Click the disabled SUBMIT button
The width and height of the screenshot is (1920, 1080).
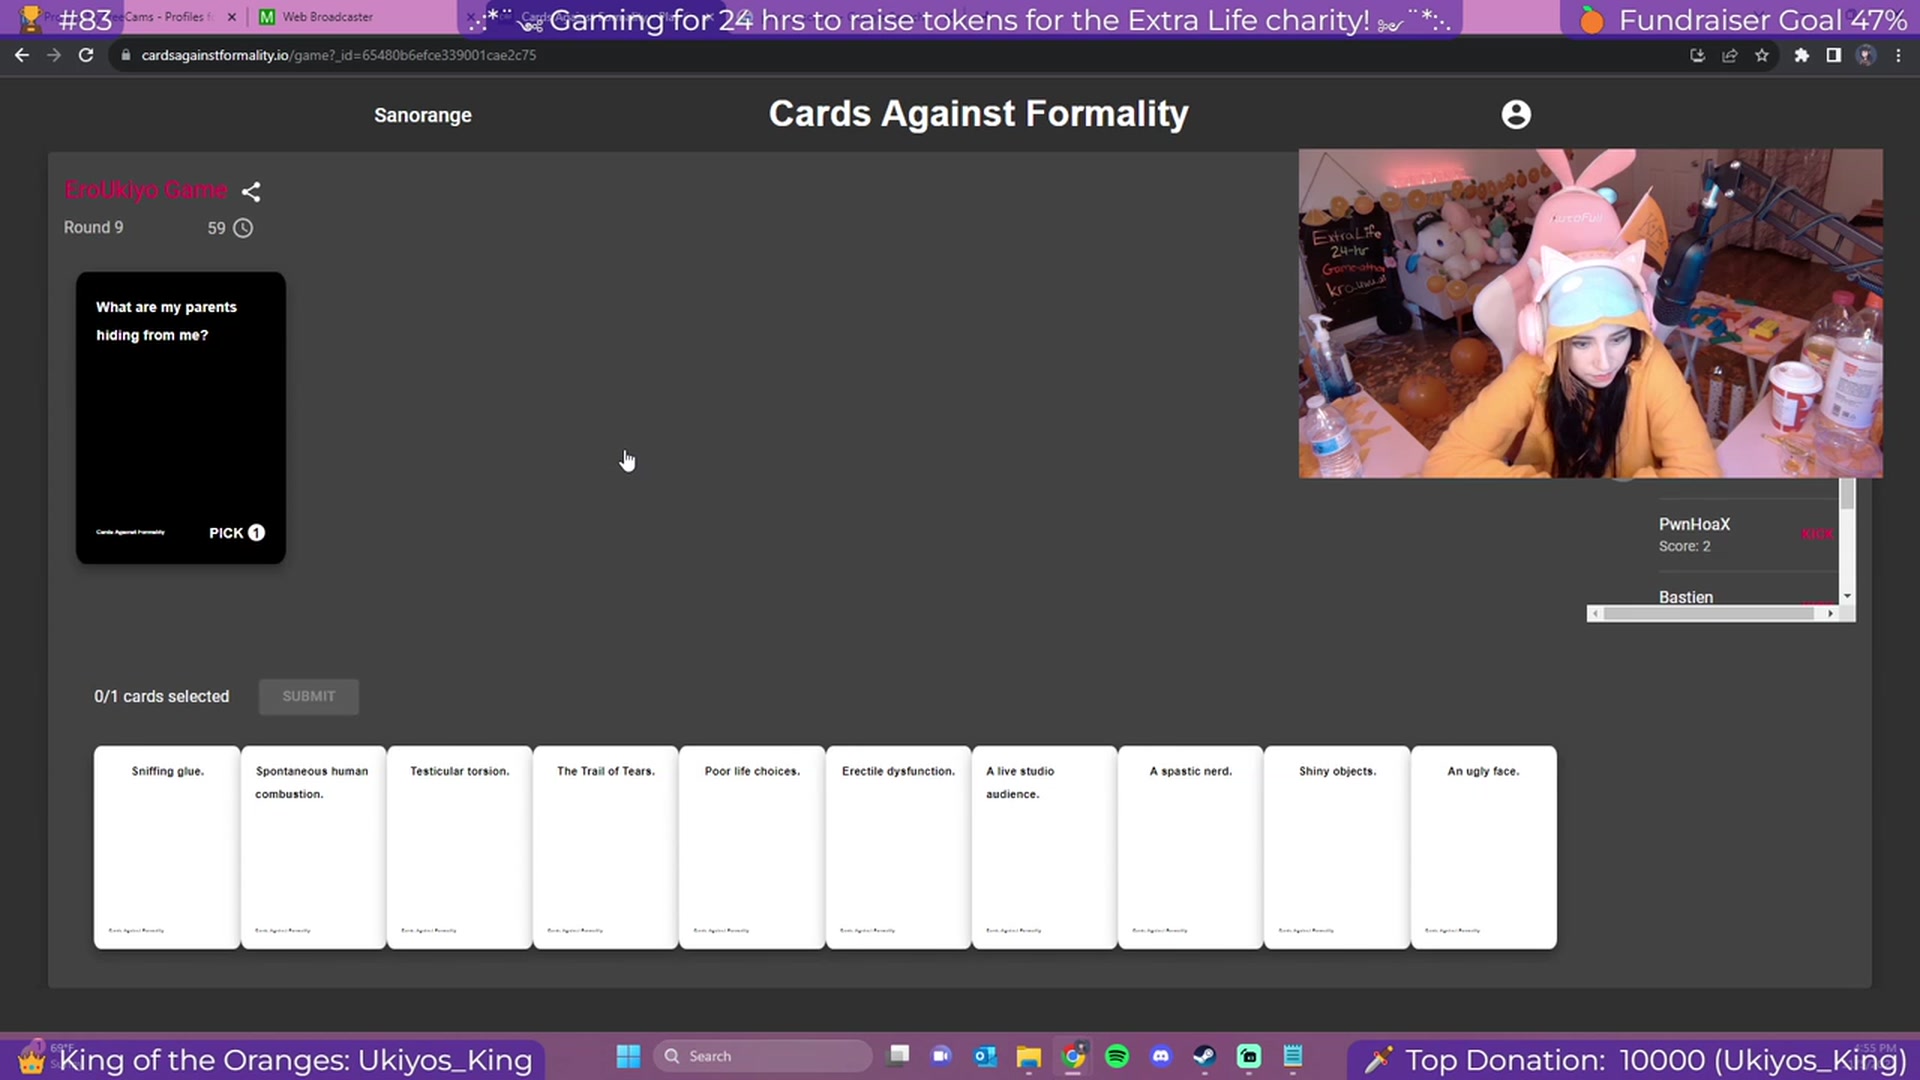point(308,696)
